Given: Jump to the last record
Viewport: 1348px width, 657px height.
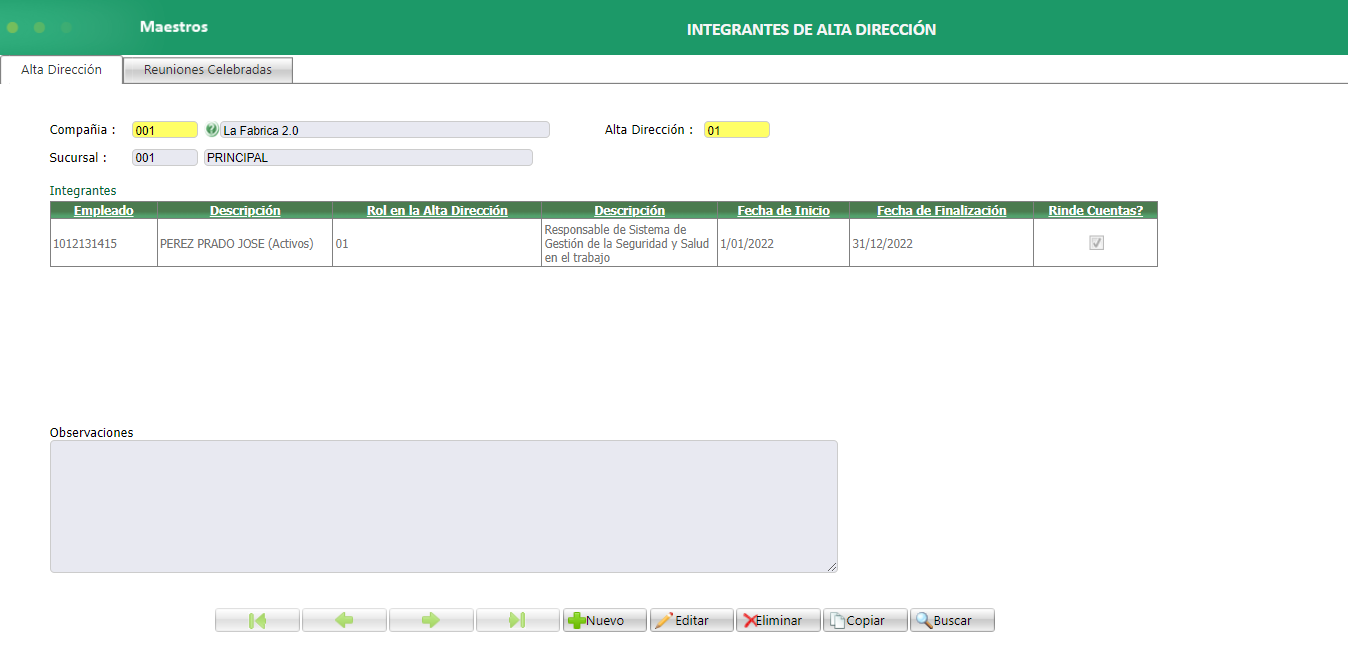Looking at the screenshot, I should click(517, 619).
